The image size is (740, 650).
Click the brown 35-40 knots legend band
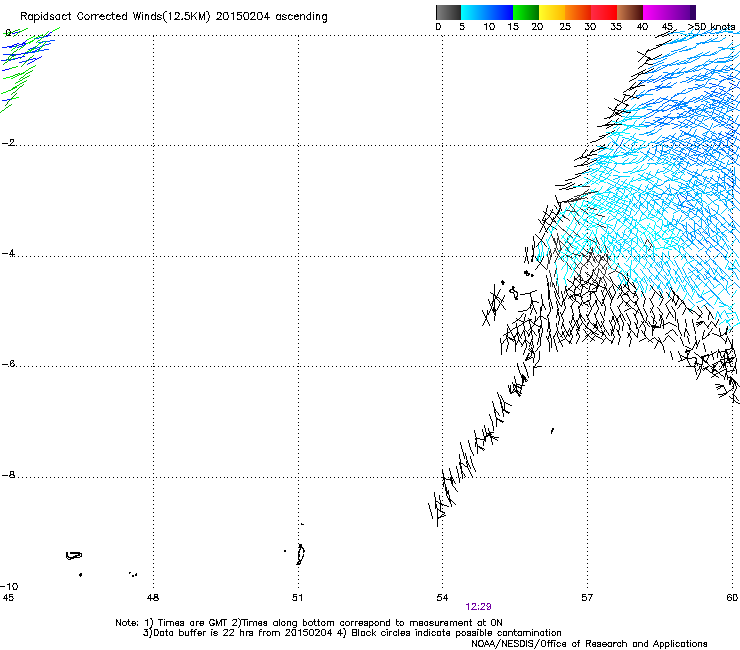click(x=630, y=12)
